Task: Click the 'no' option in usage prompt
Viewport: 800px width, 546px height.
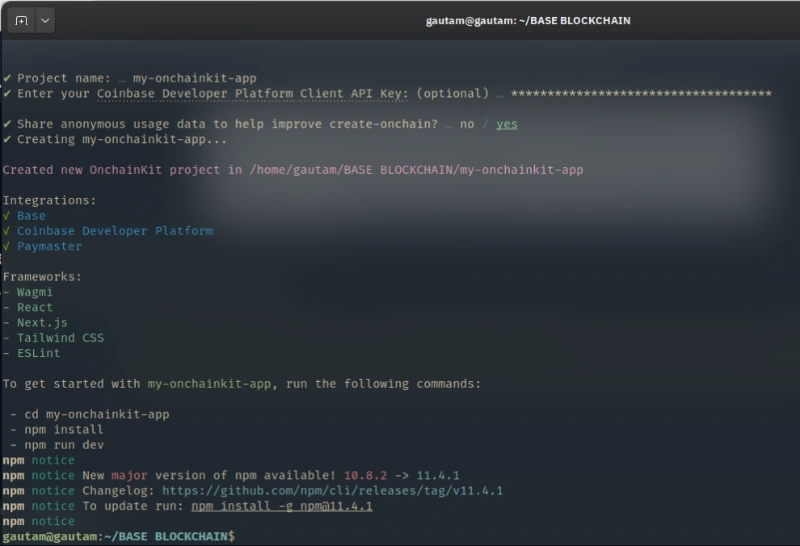Action: click(x=467, y=124)
